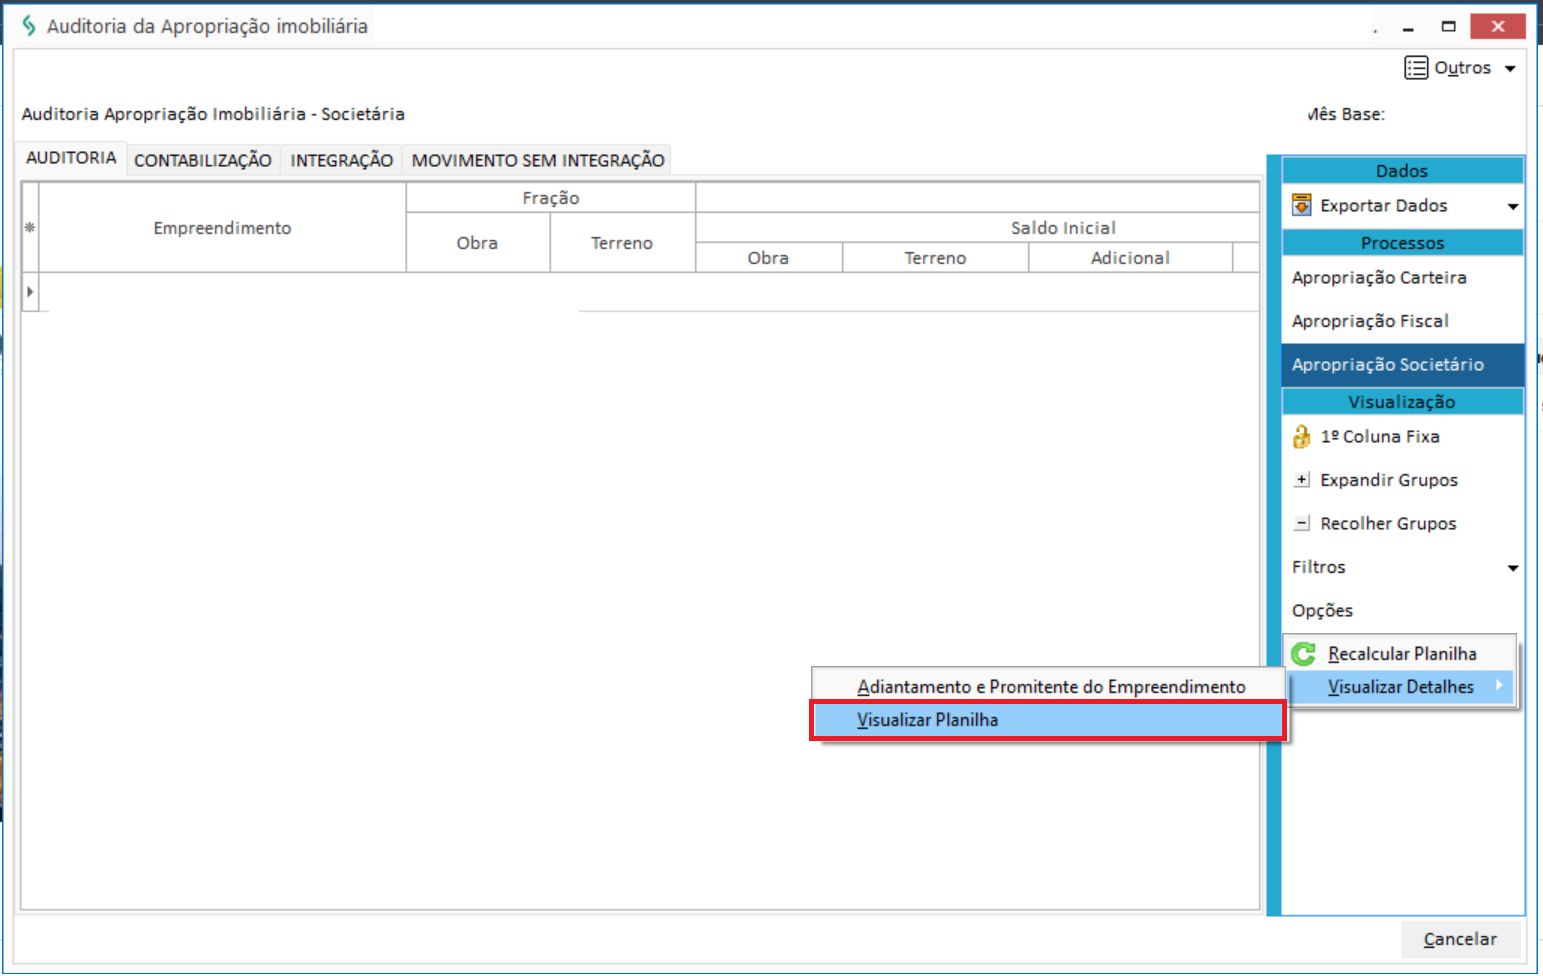The image size is (1543, 976).
Task: Expand the Filtros dropdown
Action: click(1512, 568)
